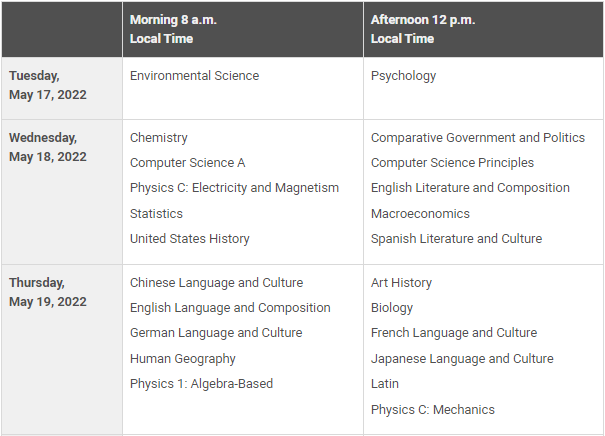
Task: Click Computer Science Principles entry
Action: point(452,163)
